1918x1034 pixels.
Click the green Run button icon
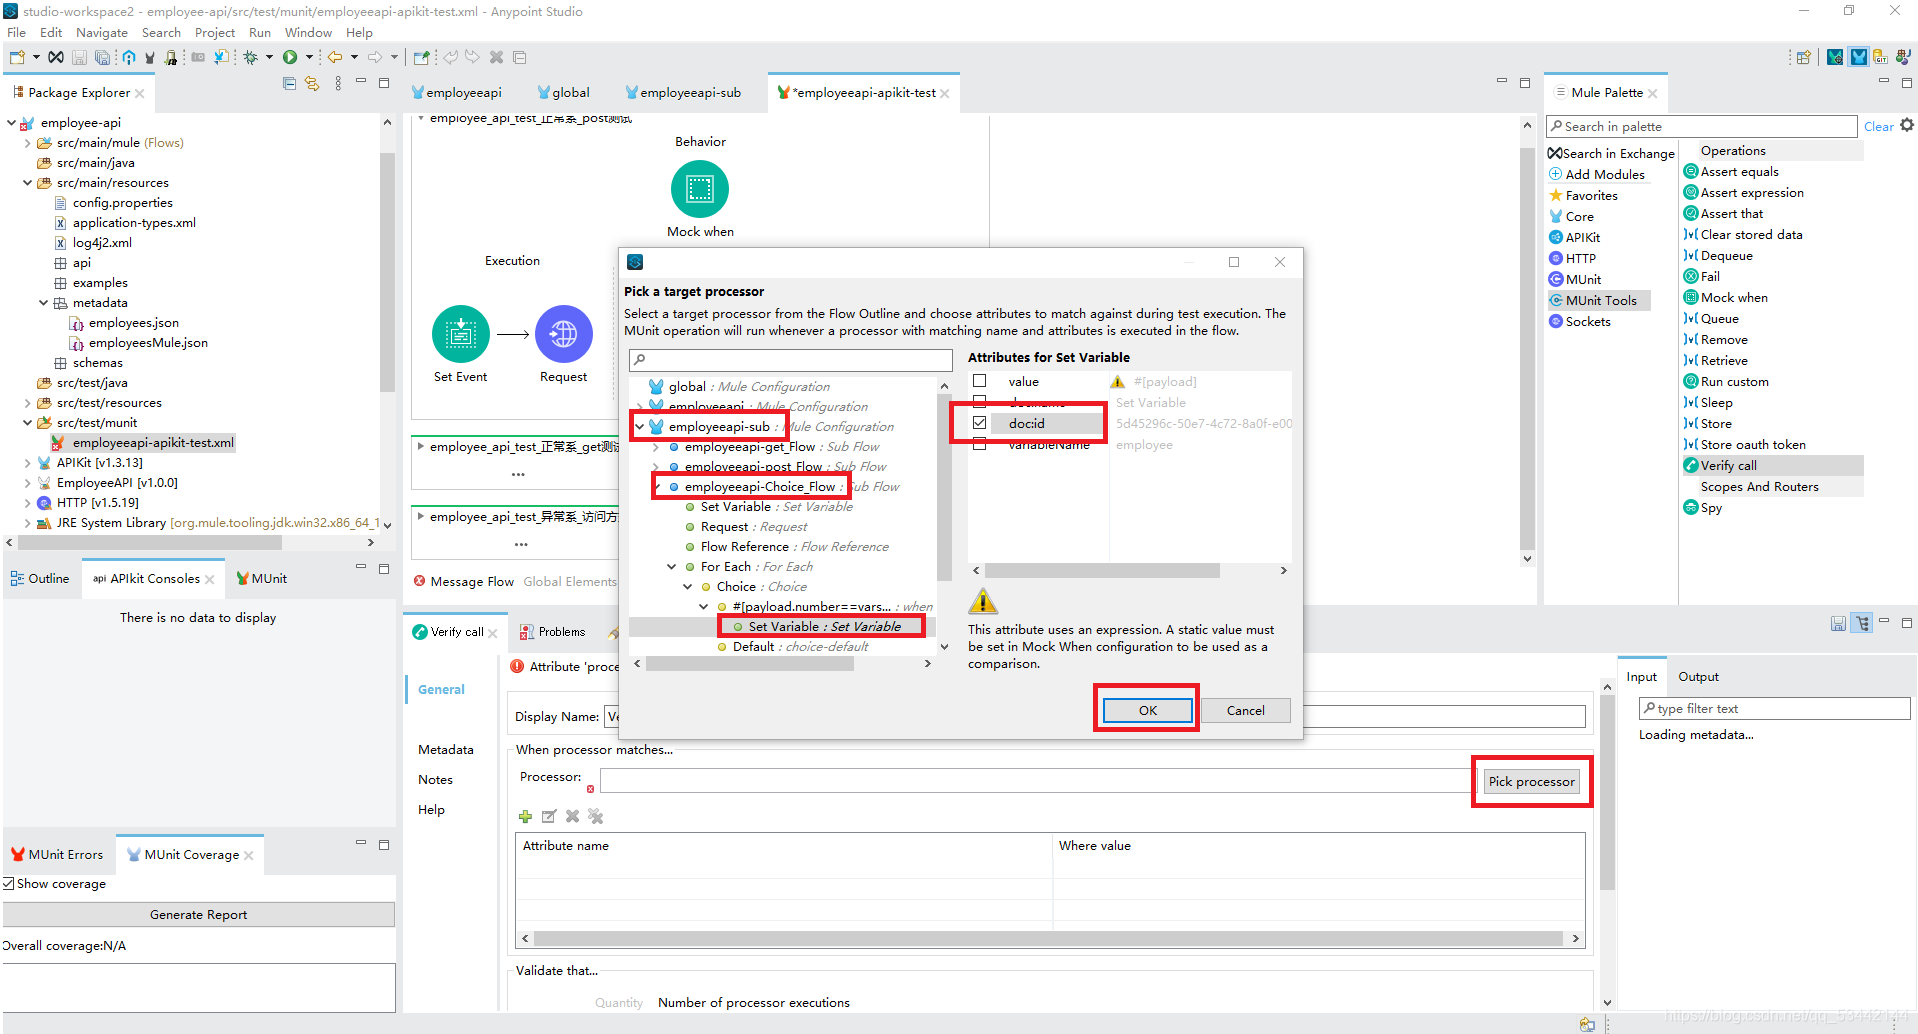(x=290, y=58)
